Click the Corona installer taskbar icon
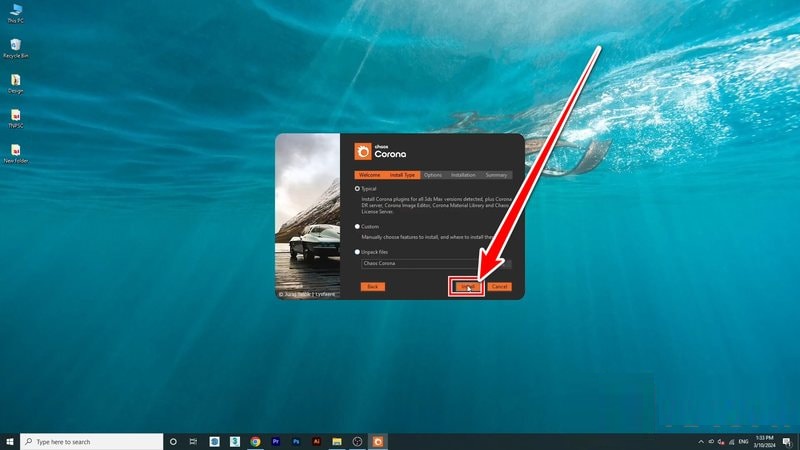The width and height of the screenshot is (800, 450). click(378, 442)
